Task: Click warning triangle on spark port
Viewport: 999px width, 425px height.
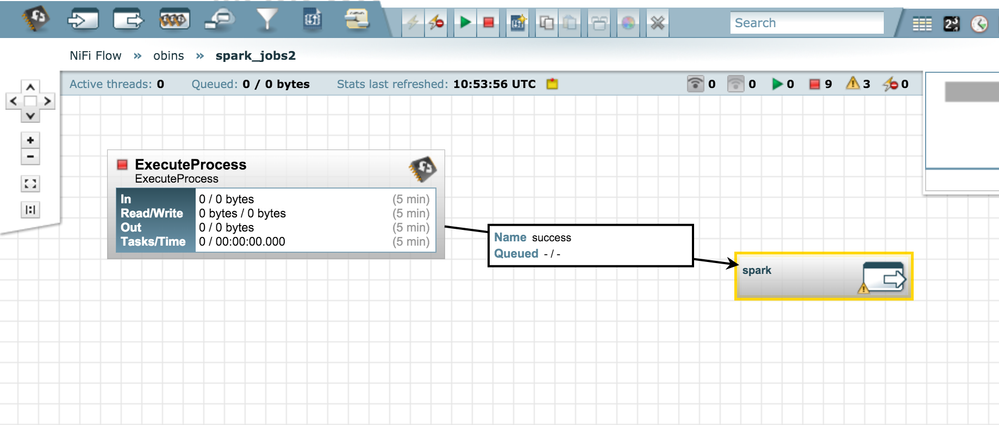Action: coord(863,289)
